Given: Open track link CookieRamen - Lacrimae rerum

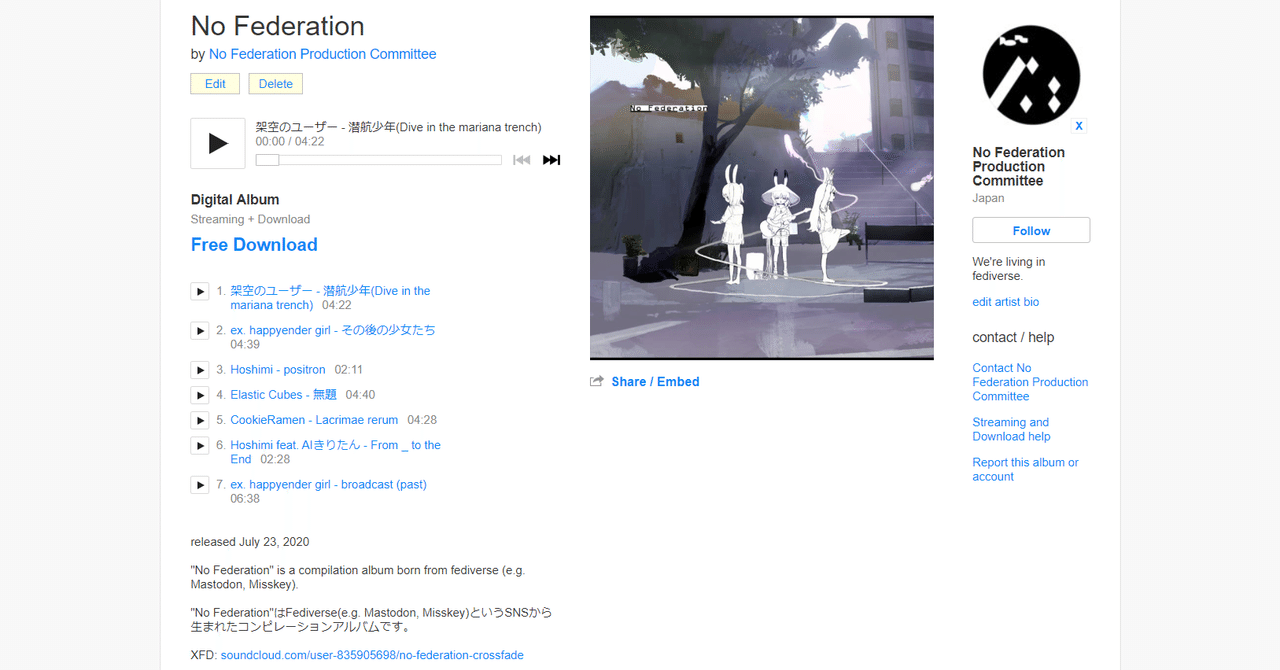Looking at the screenshot, I should coord(314,420).
